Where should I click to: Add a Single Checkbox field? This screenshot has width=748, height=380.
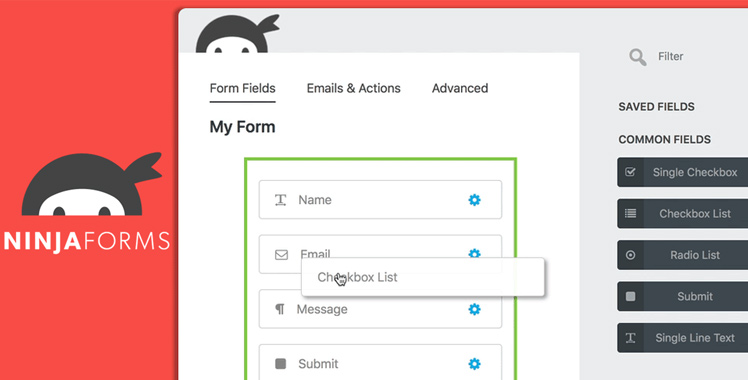[683, 172]
